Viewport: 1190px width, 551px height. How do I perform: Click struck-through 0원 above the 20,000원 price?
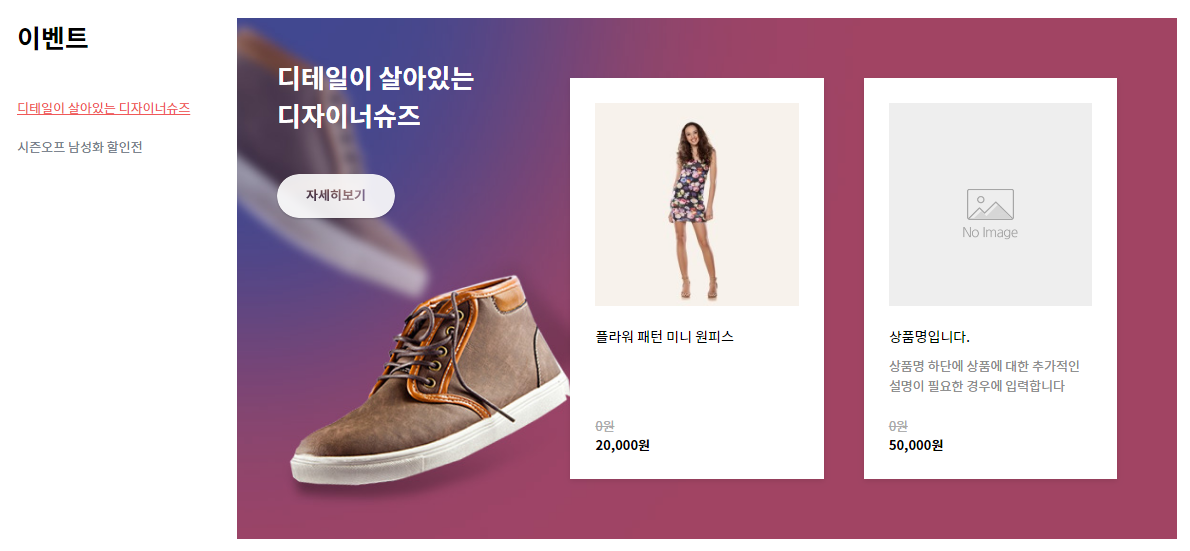(605, 427)
